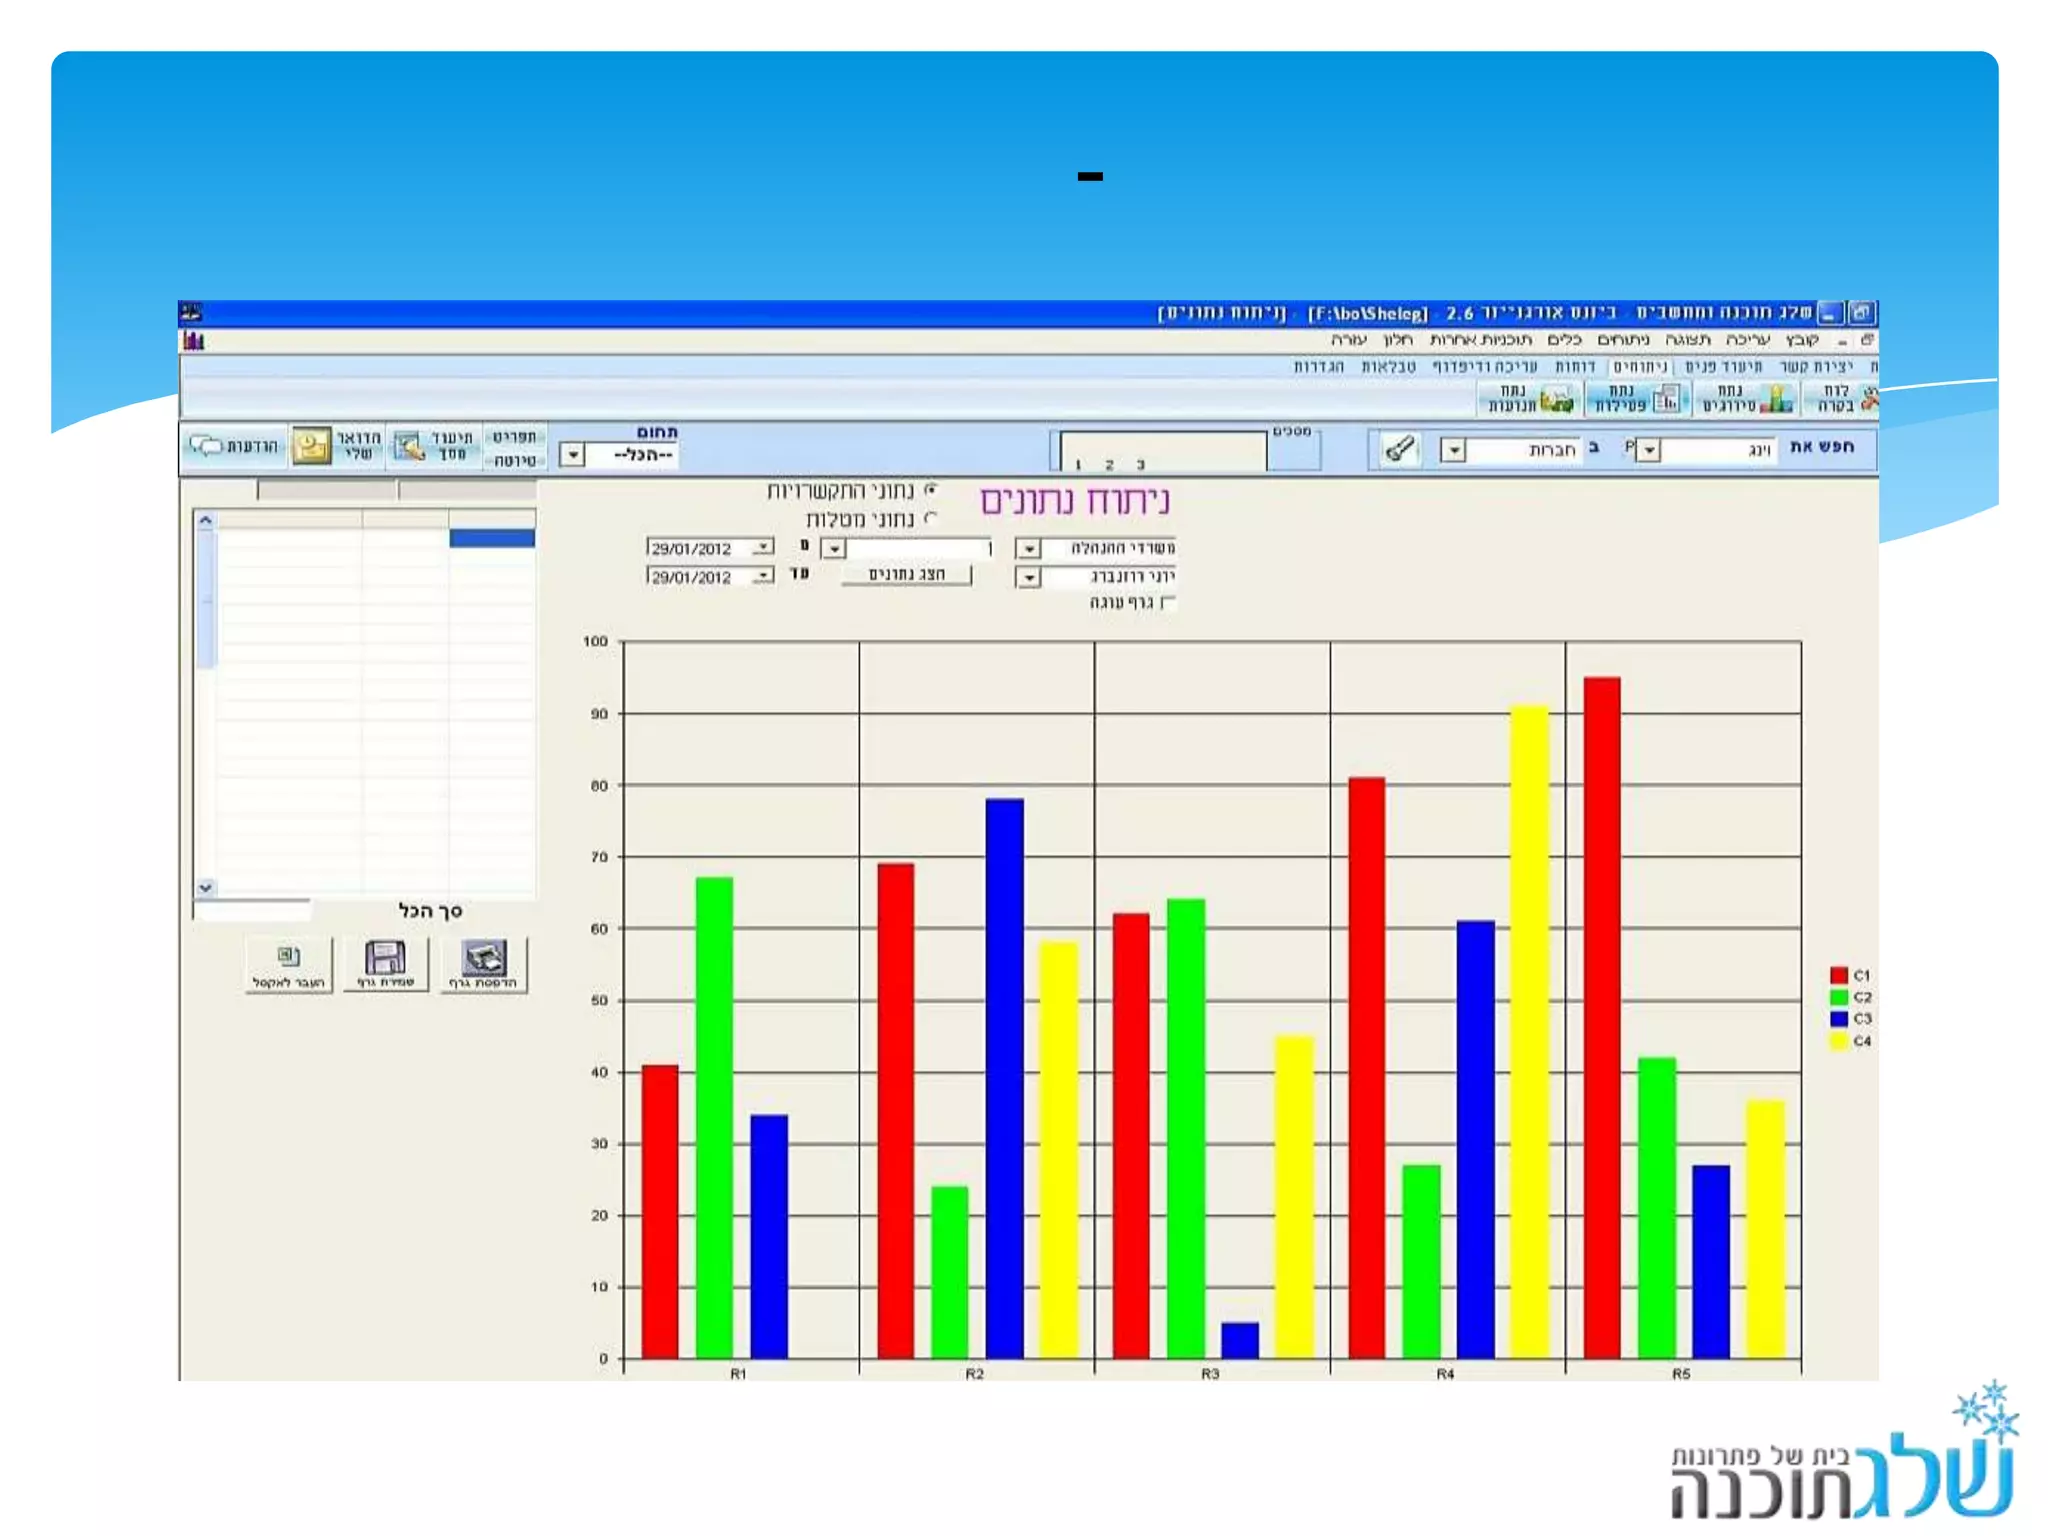
Task: Enable the 'גרף עוגה' pie chart checkbox
Action: [1168, 603]
